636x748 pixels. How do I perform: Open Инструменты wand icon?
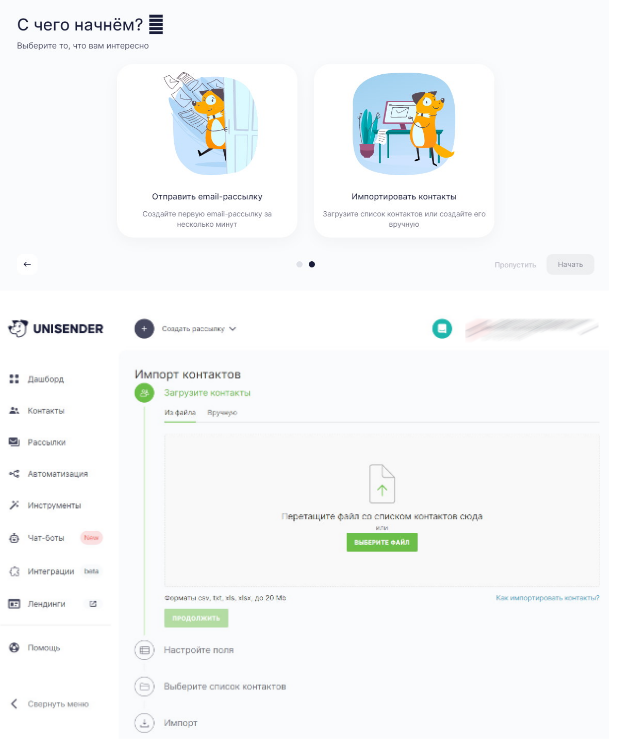(x=14, y=505)
